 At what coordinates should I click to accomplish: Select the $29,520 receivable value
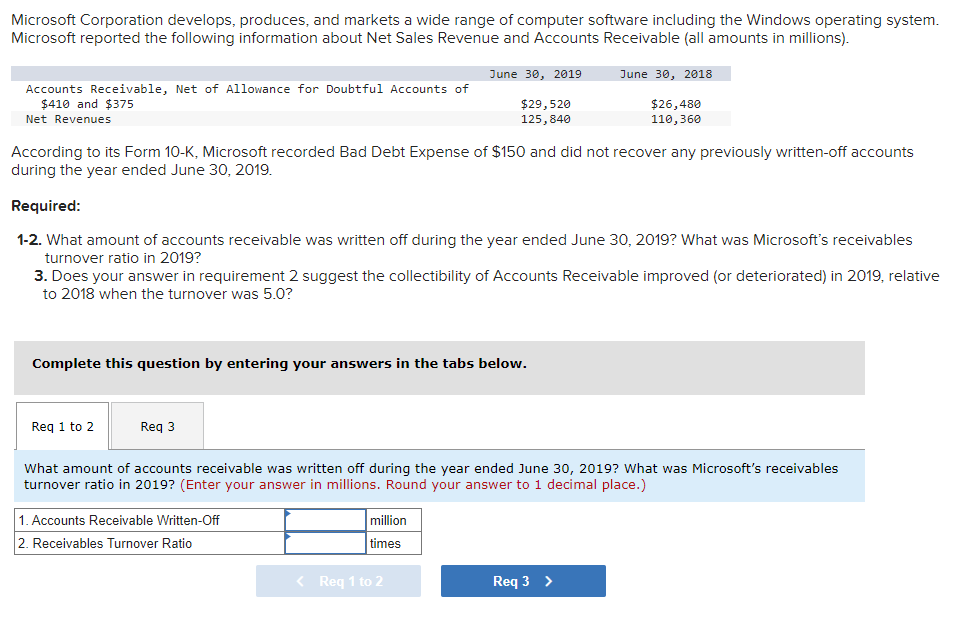point(546,104)
